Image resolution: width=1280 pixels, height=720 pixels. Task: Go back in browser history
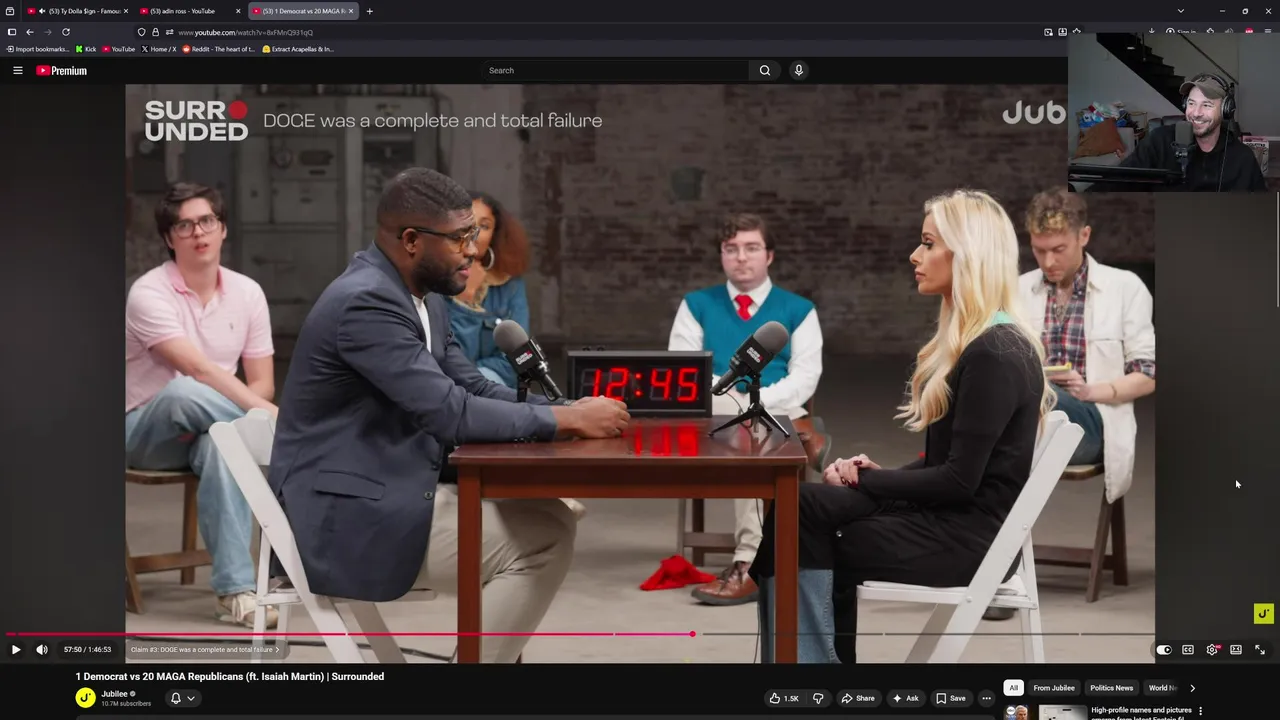point(30,32)
